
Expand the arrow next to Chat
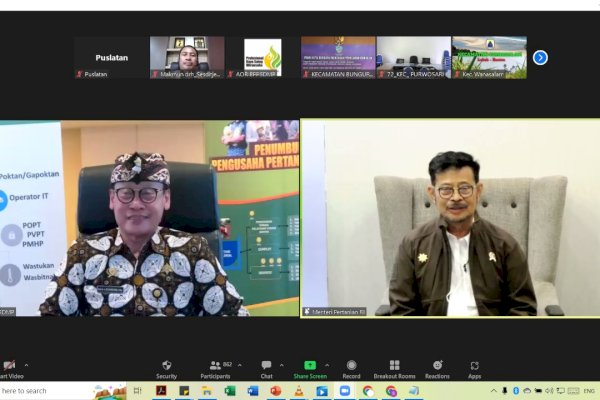click(282, 365)
